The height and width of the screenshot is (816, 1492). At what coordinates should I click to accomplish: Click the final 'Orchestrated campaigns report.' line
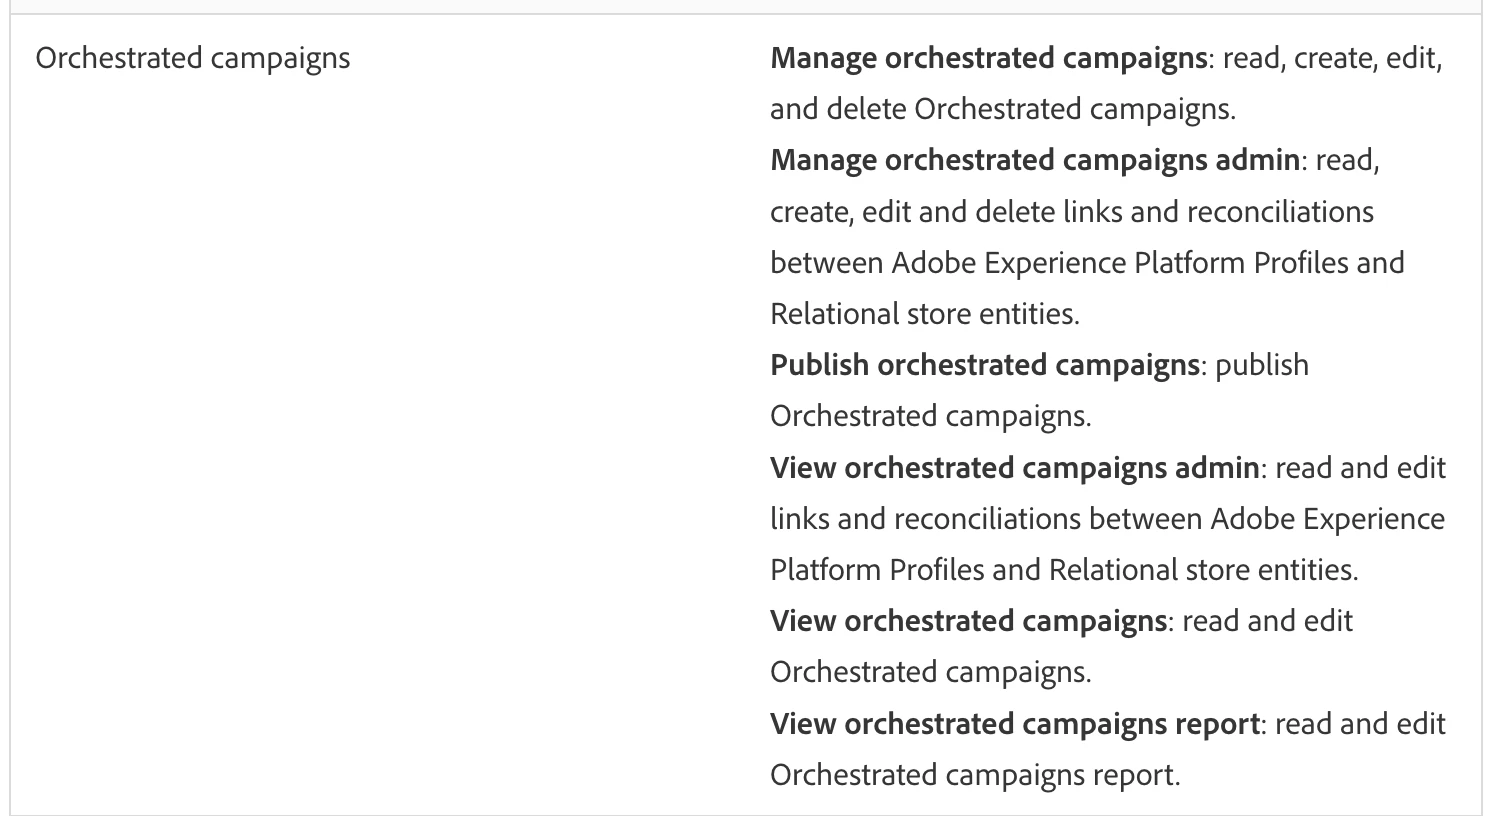point(975,775)
